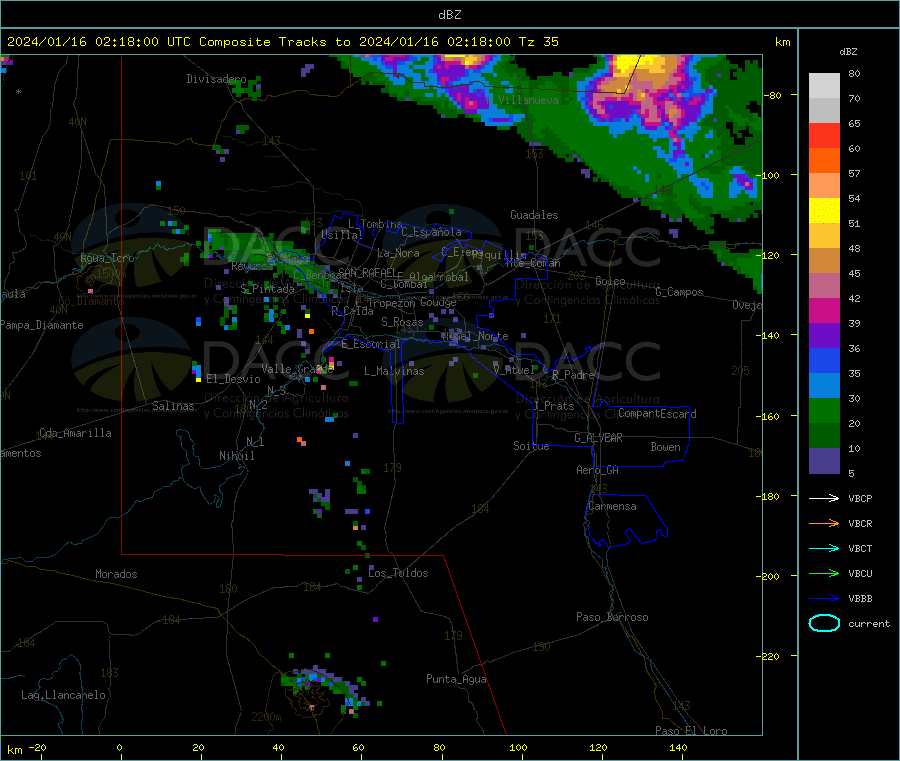Screen dimensions: 900x761
Task: Click the 'S_Rosas' map label
Action: point(402,323)
